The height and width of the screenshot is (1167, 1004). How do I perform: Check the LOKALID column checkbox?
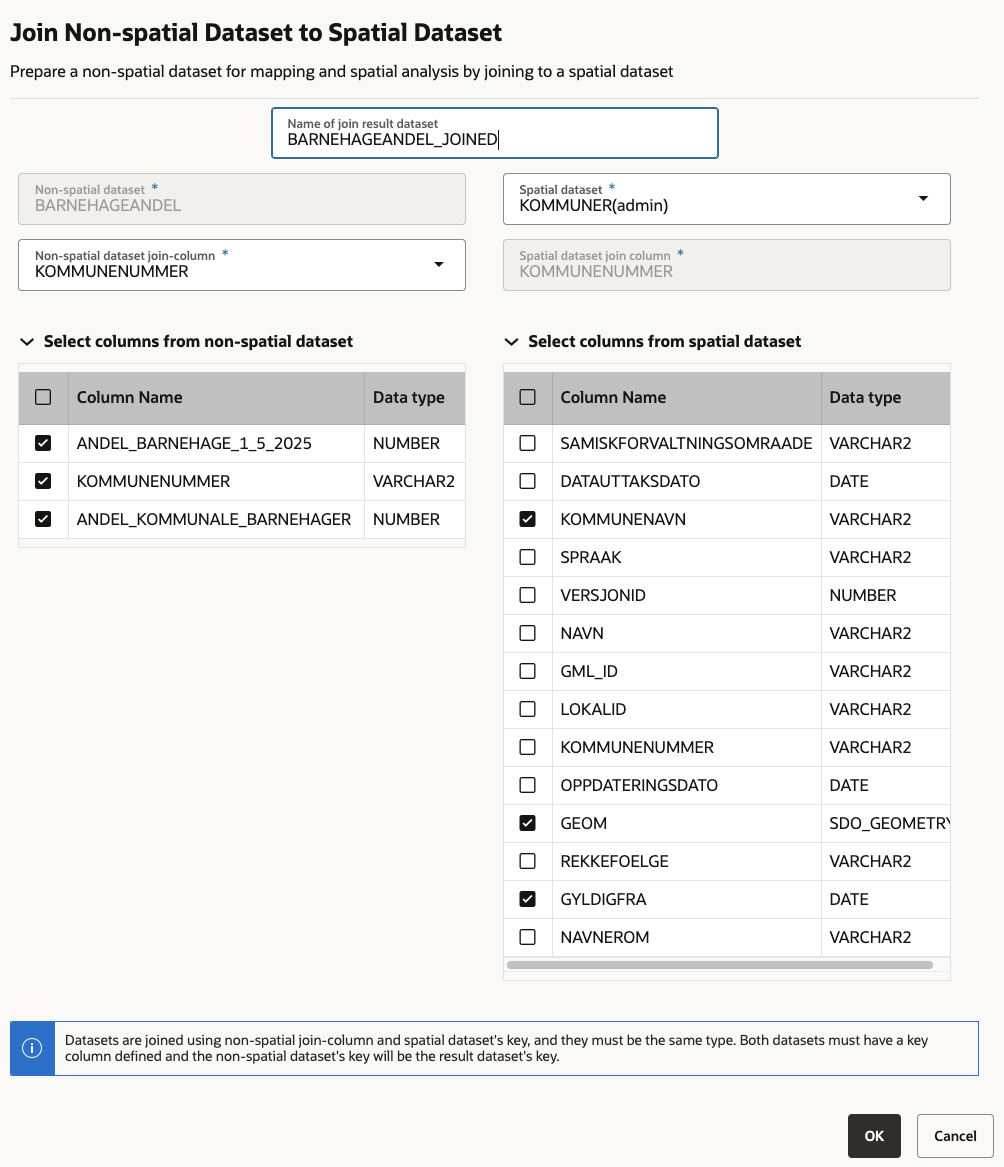[x=528, y=709]
